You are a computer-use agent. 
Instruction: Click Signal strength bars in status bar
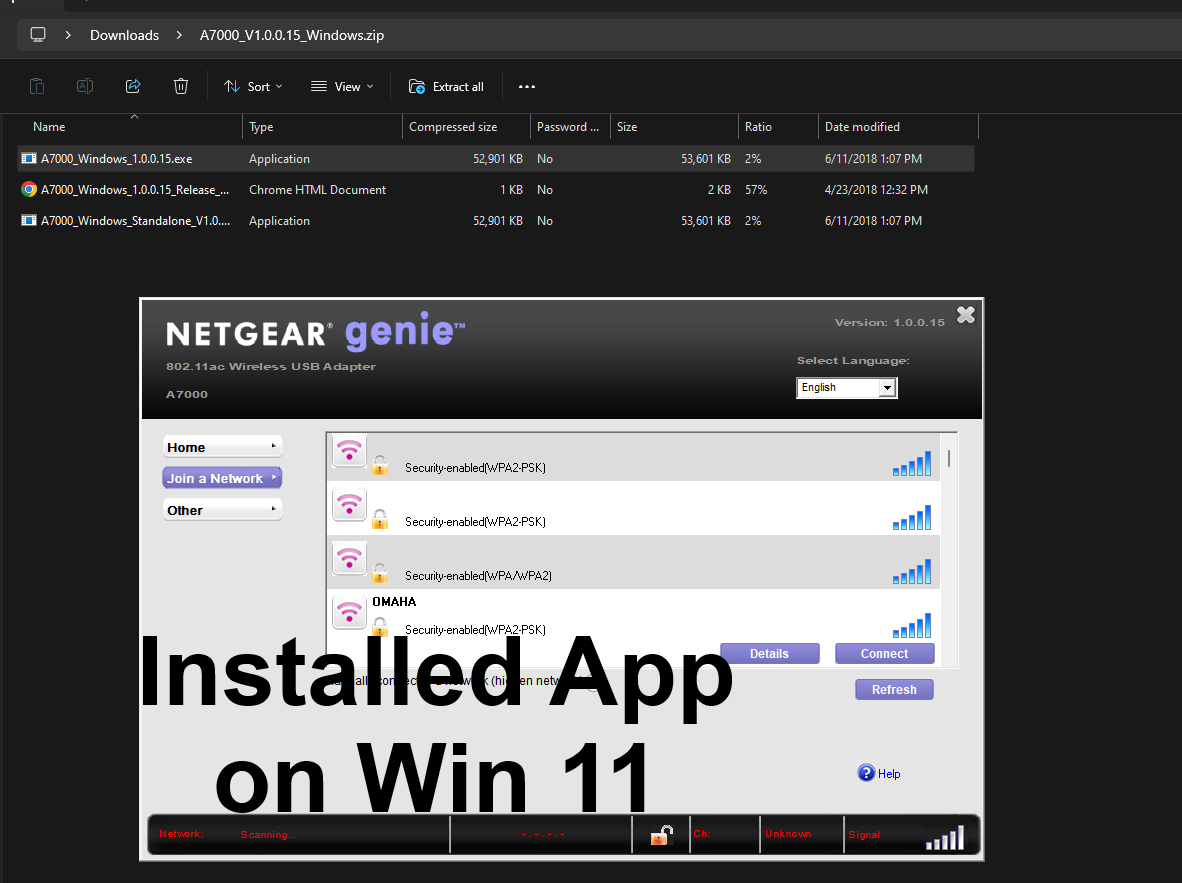tap(945, 838)
